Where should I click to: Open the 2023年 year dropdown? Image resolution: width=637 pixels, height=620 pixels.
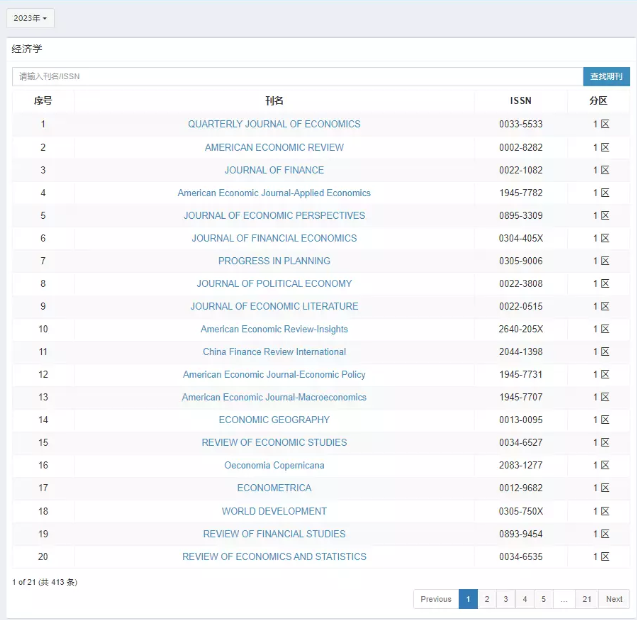(x=30, y=18)
